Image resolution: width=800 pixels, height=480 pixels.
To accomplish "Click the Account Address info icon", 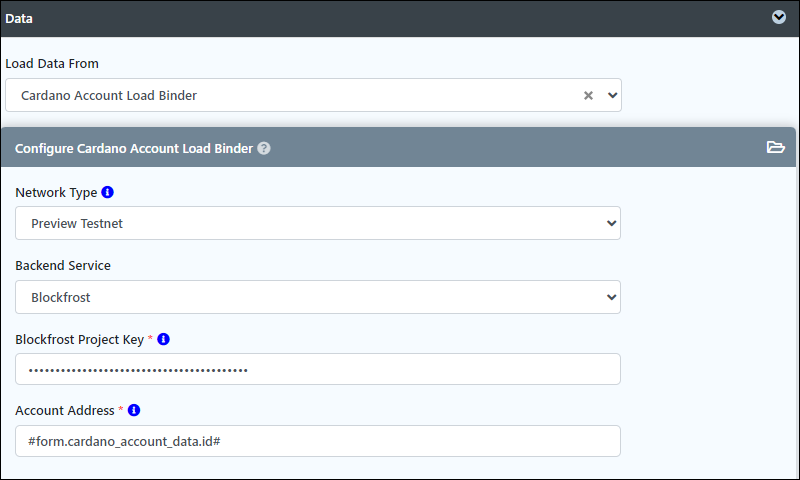I will (134, 410).
